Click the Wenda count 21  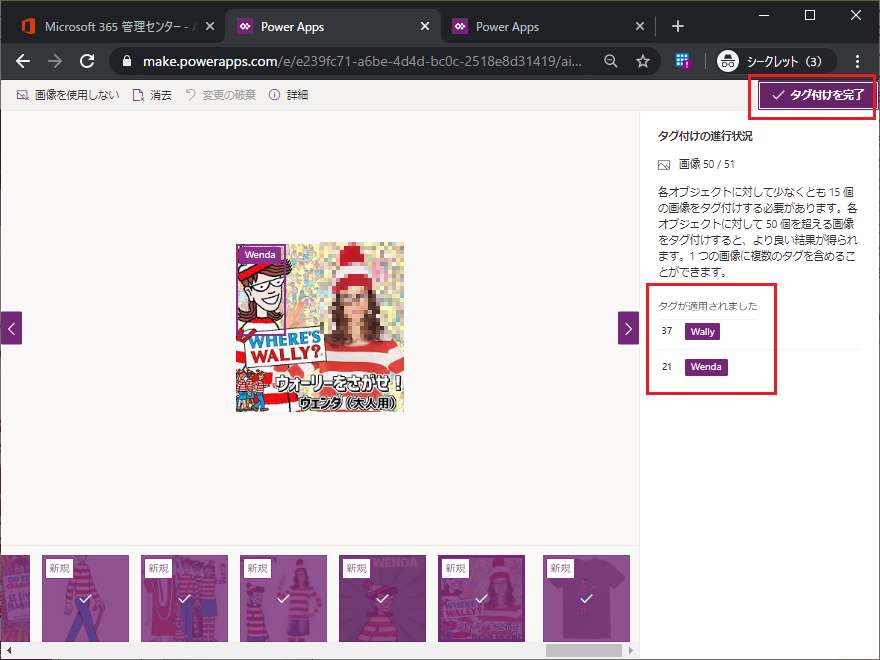667,366
